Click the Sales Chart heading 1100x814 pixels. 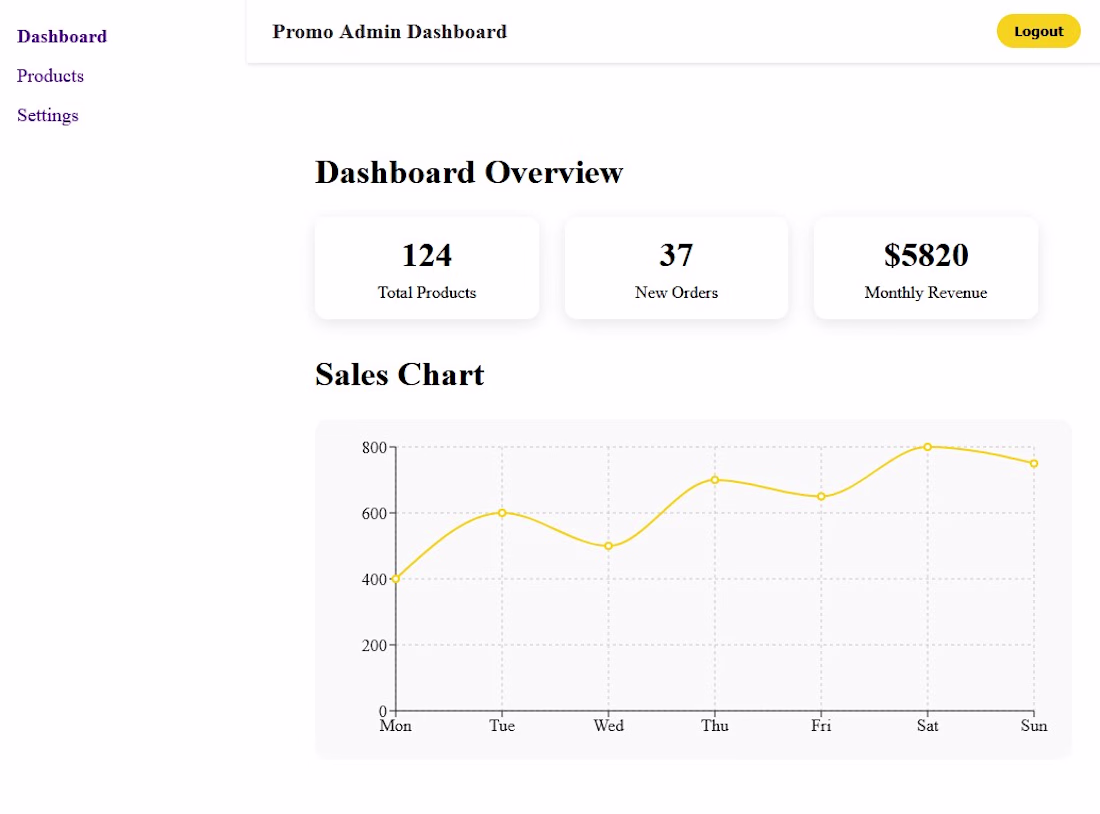tap(400, 374)
